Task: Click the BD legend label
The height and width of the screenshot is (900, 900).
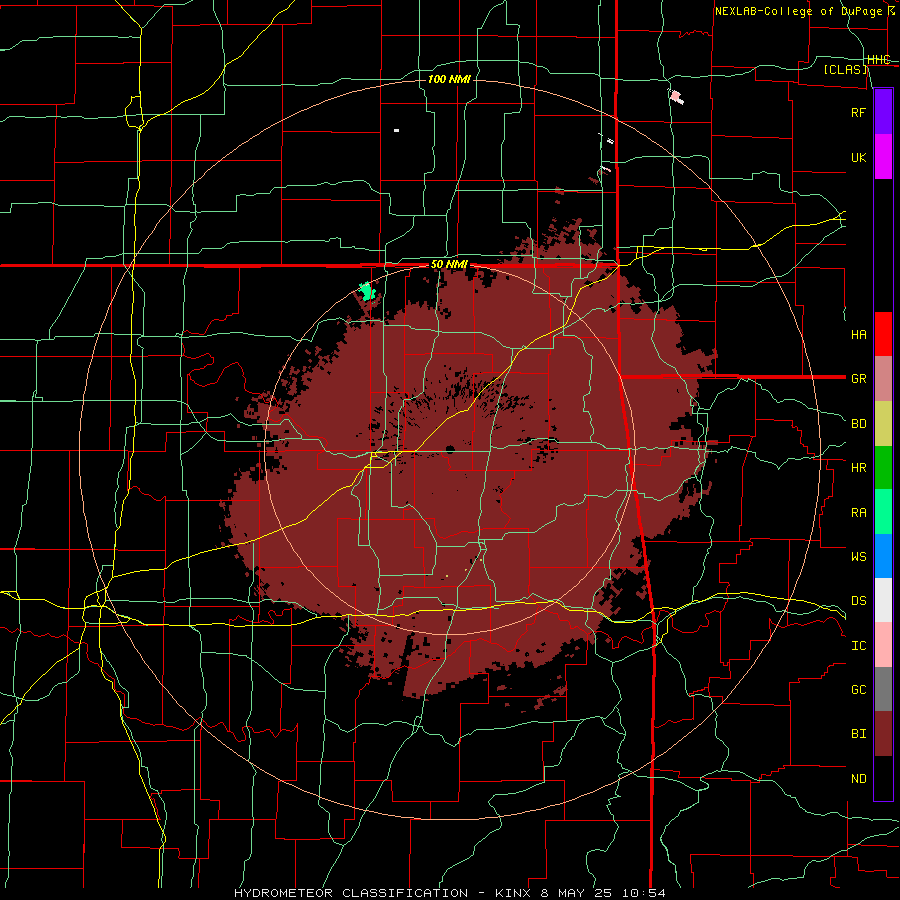Action: [858, 424]
